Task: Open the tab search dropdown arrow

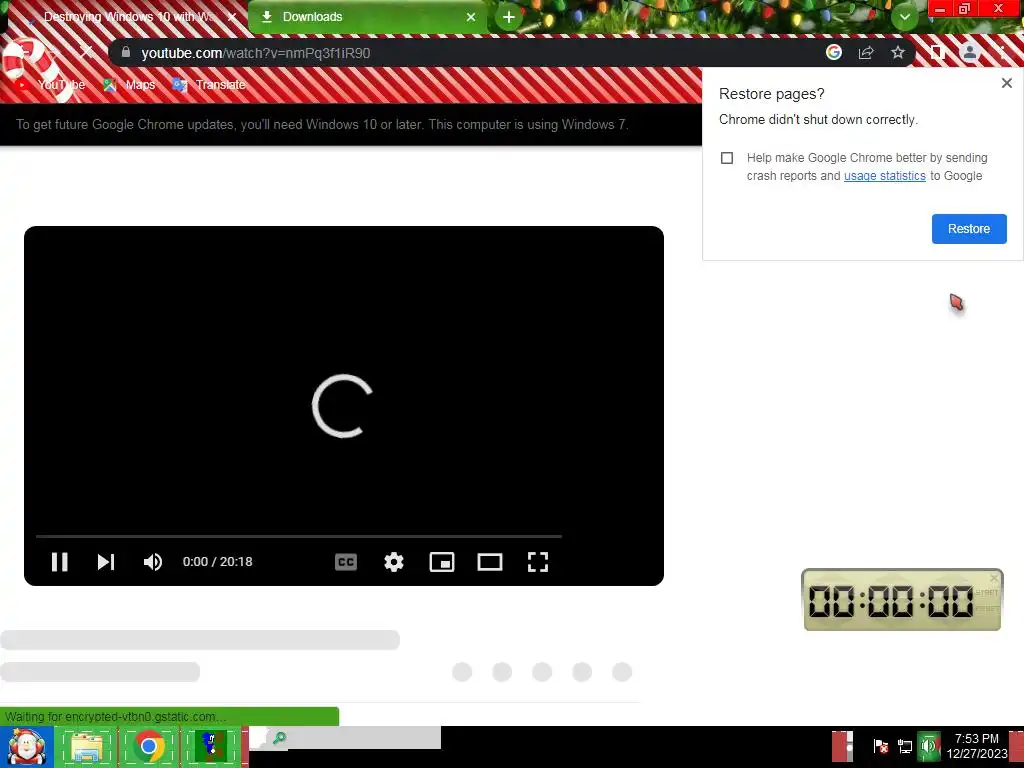Action: point(904,18)
